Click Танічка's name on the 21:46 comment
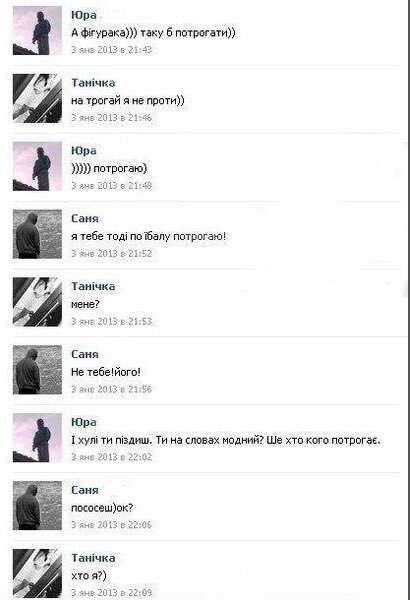Viewport: 410px width, 600px height. [x=93, y=83]
